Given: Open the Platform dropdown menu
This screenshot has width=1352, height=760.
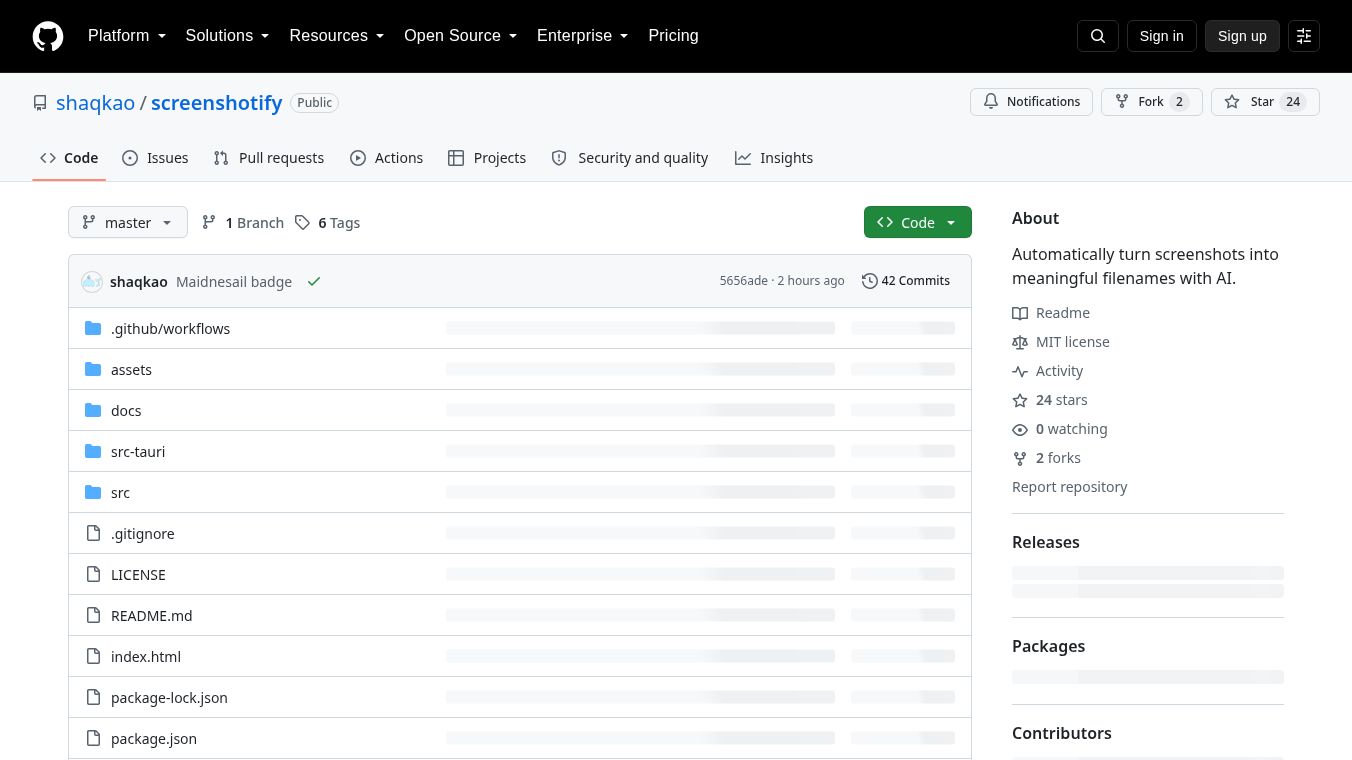Looking at the screenshot, I should (x=127, y=36).
